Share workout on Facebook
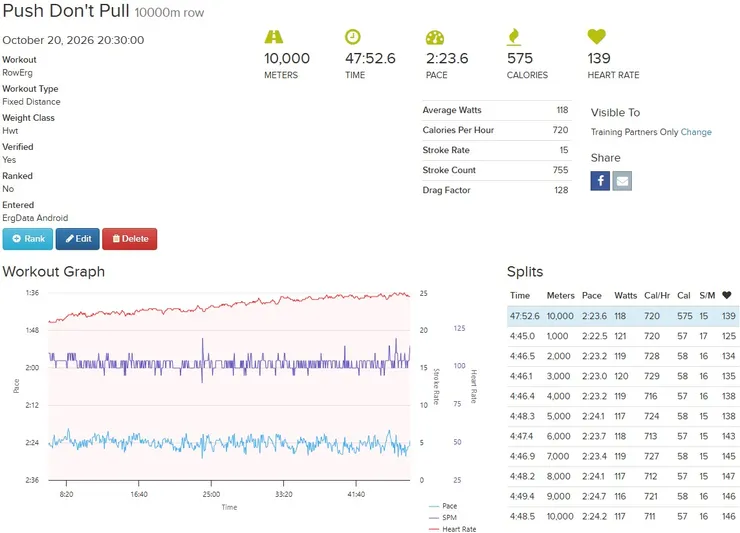 (x=600, y=181)
